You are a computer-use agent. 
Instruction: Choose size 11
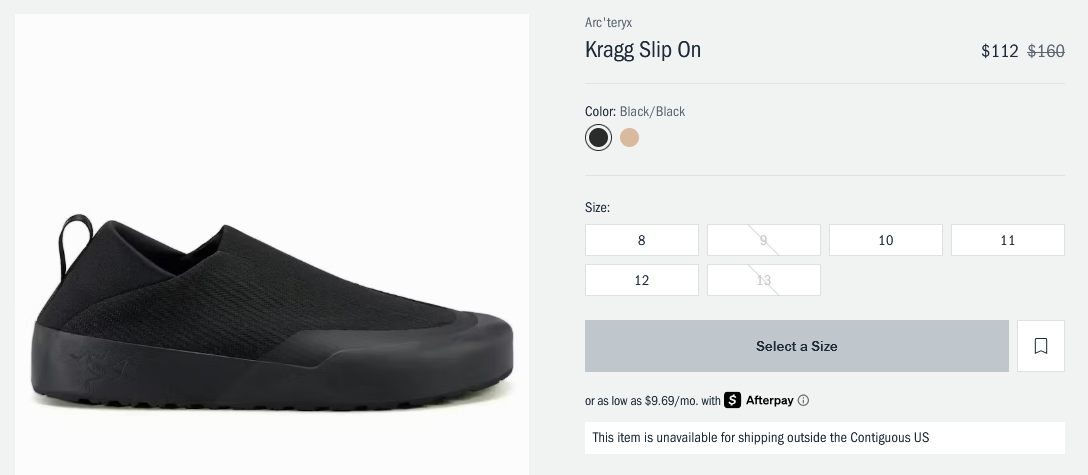click(1007, 240)
